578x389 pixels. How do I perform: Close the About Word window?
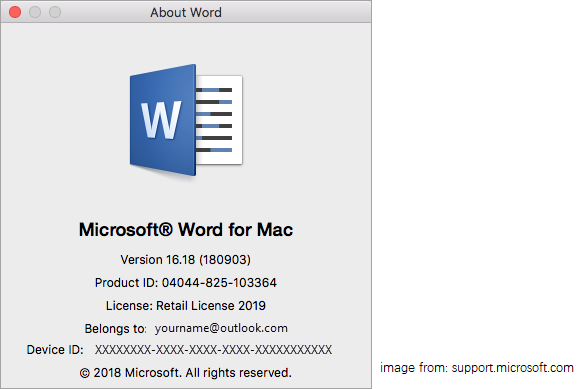tap(15, 12)
